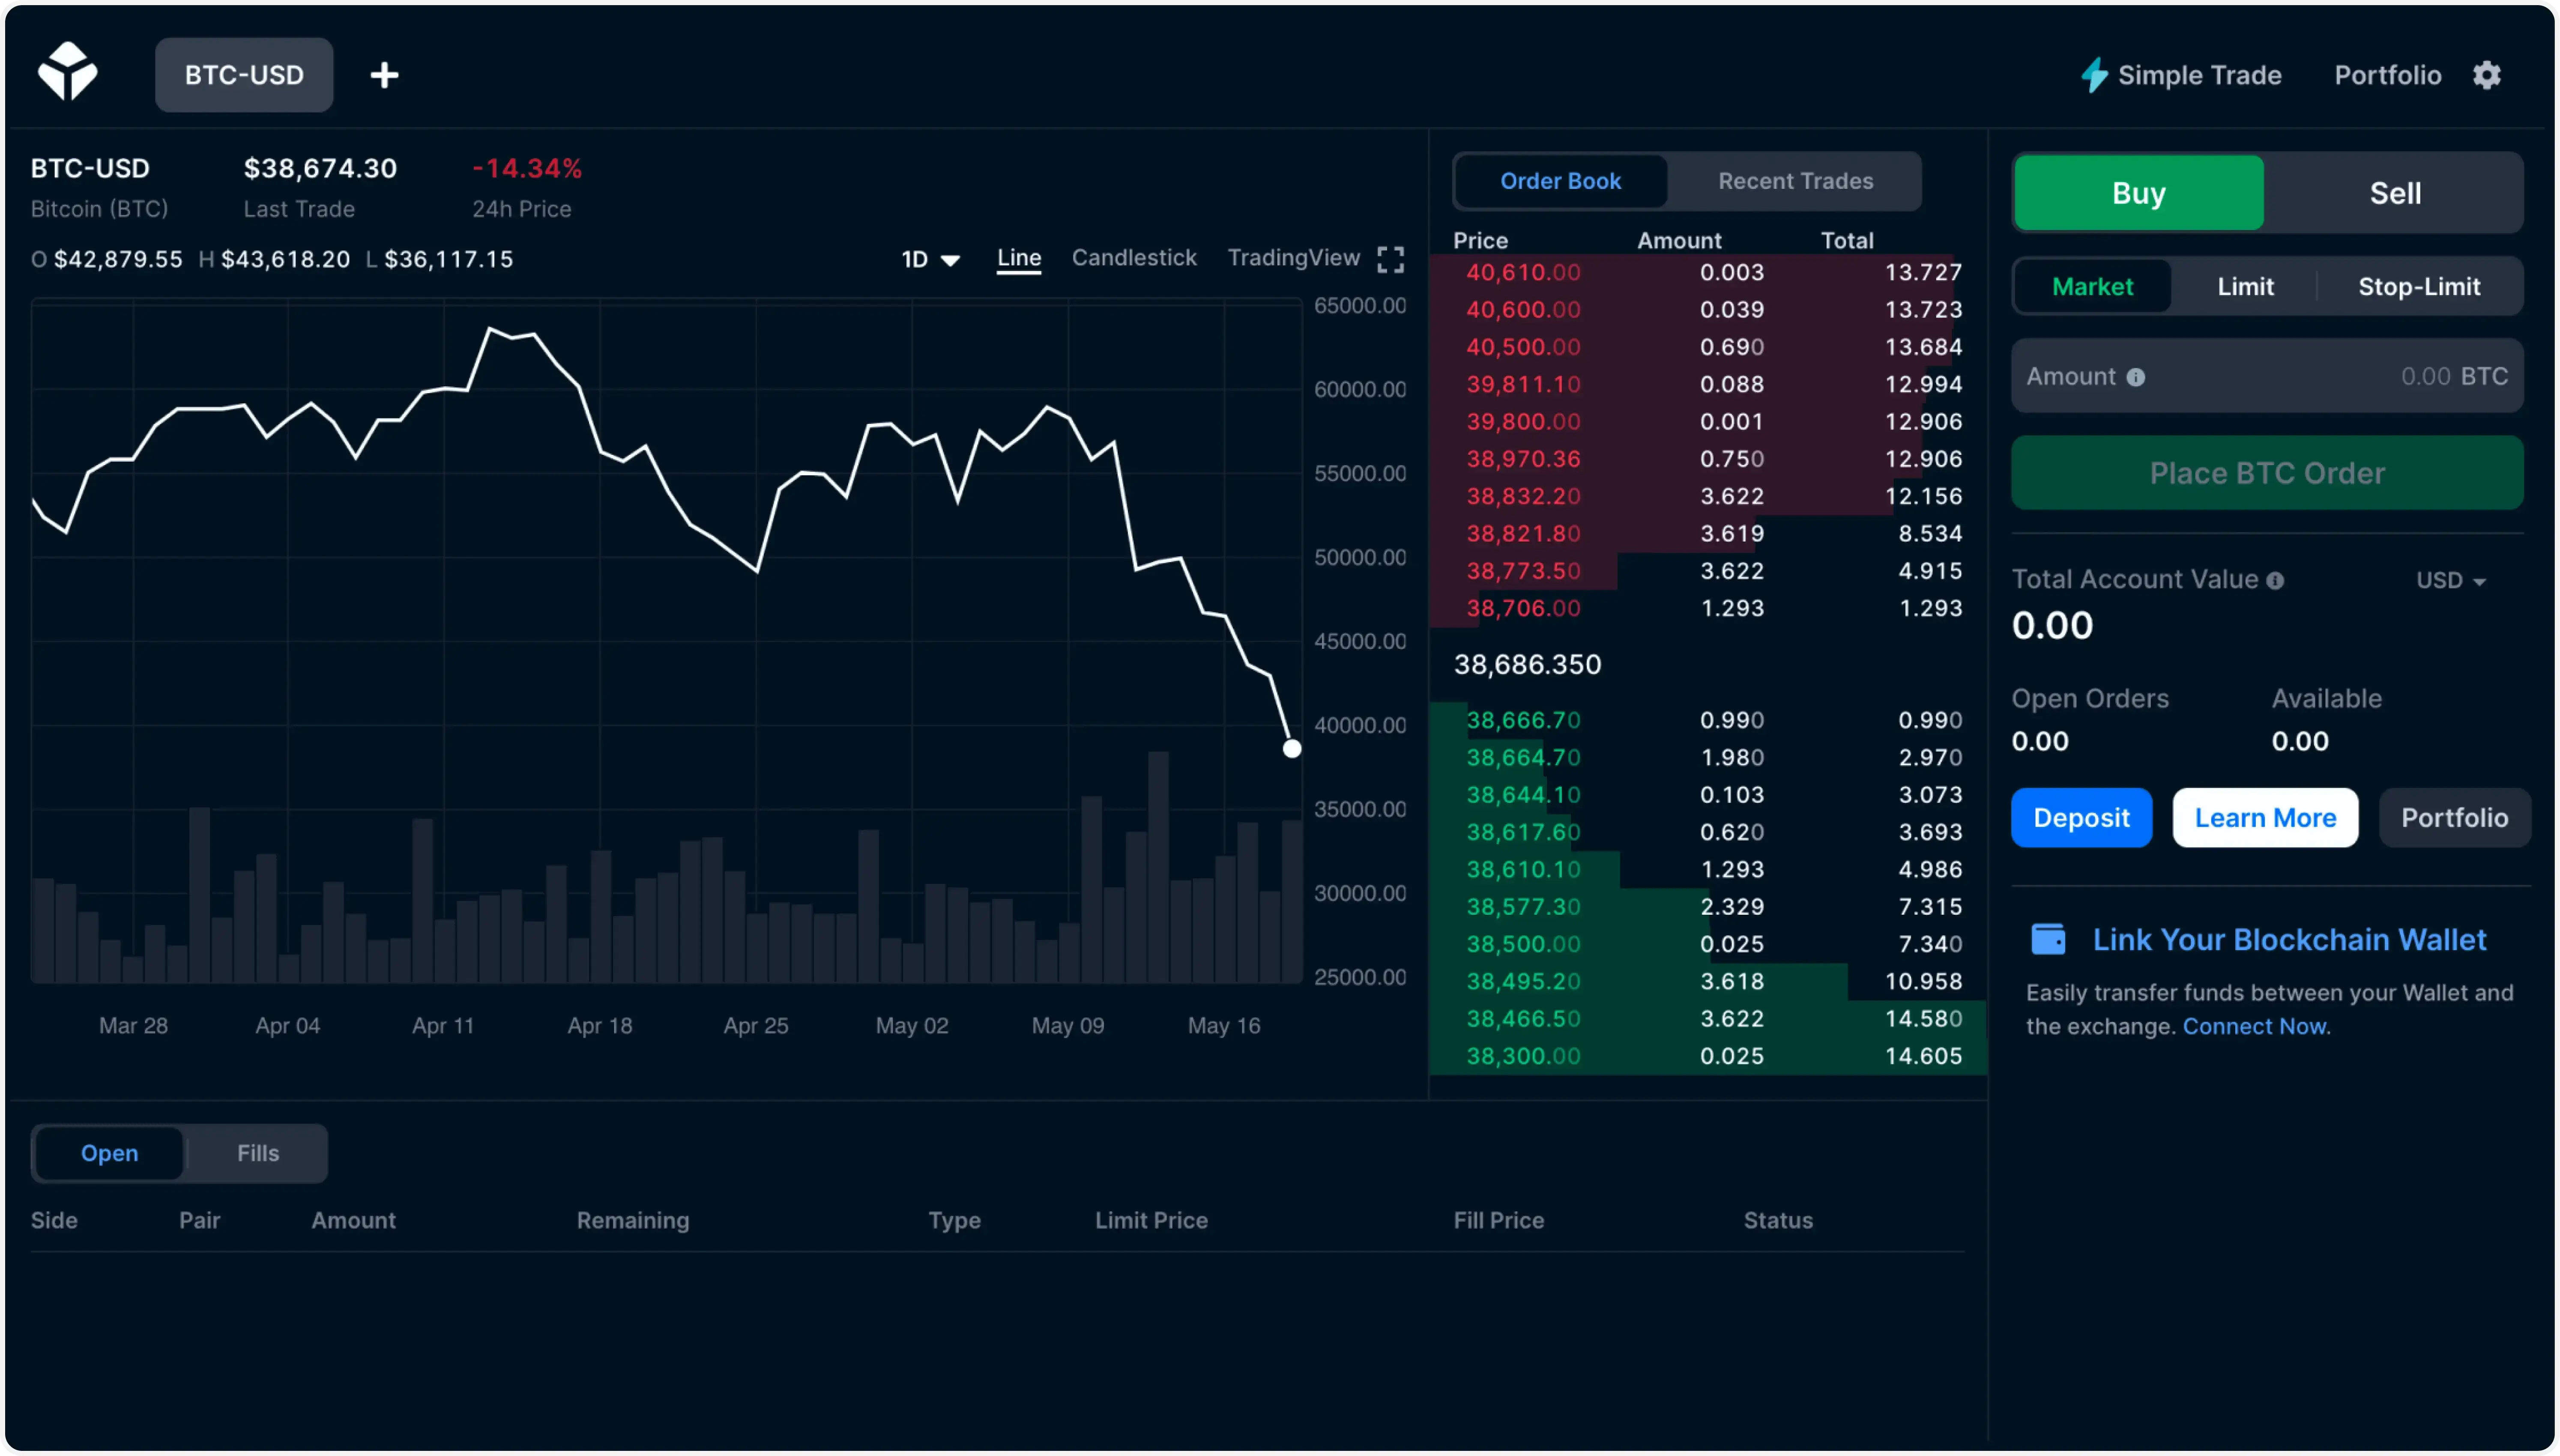Click the blue Deposit button
This screenshot has height=1456, width=2560.
click(2081, 818)
